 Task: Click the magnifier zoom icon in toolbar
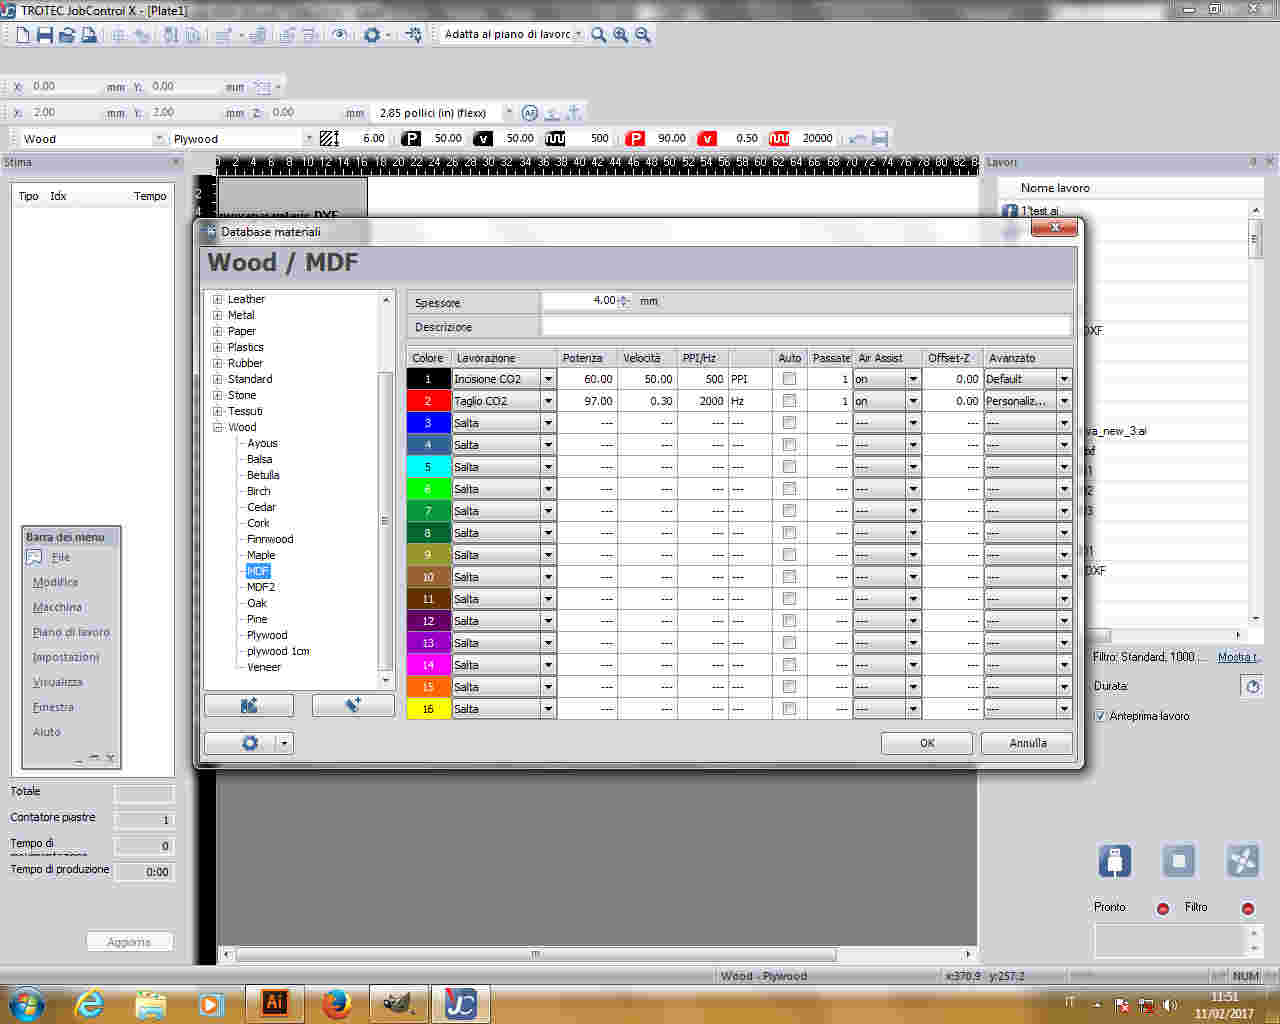[599, 35]
